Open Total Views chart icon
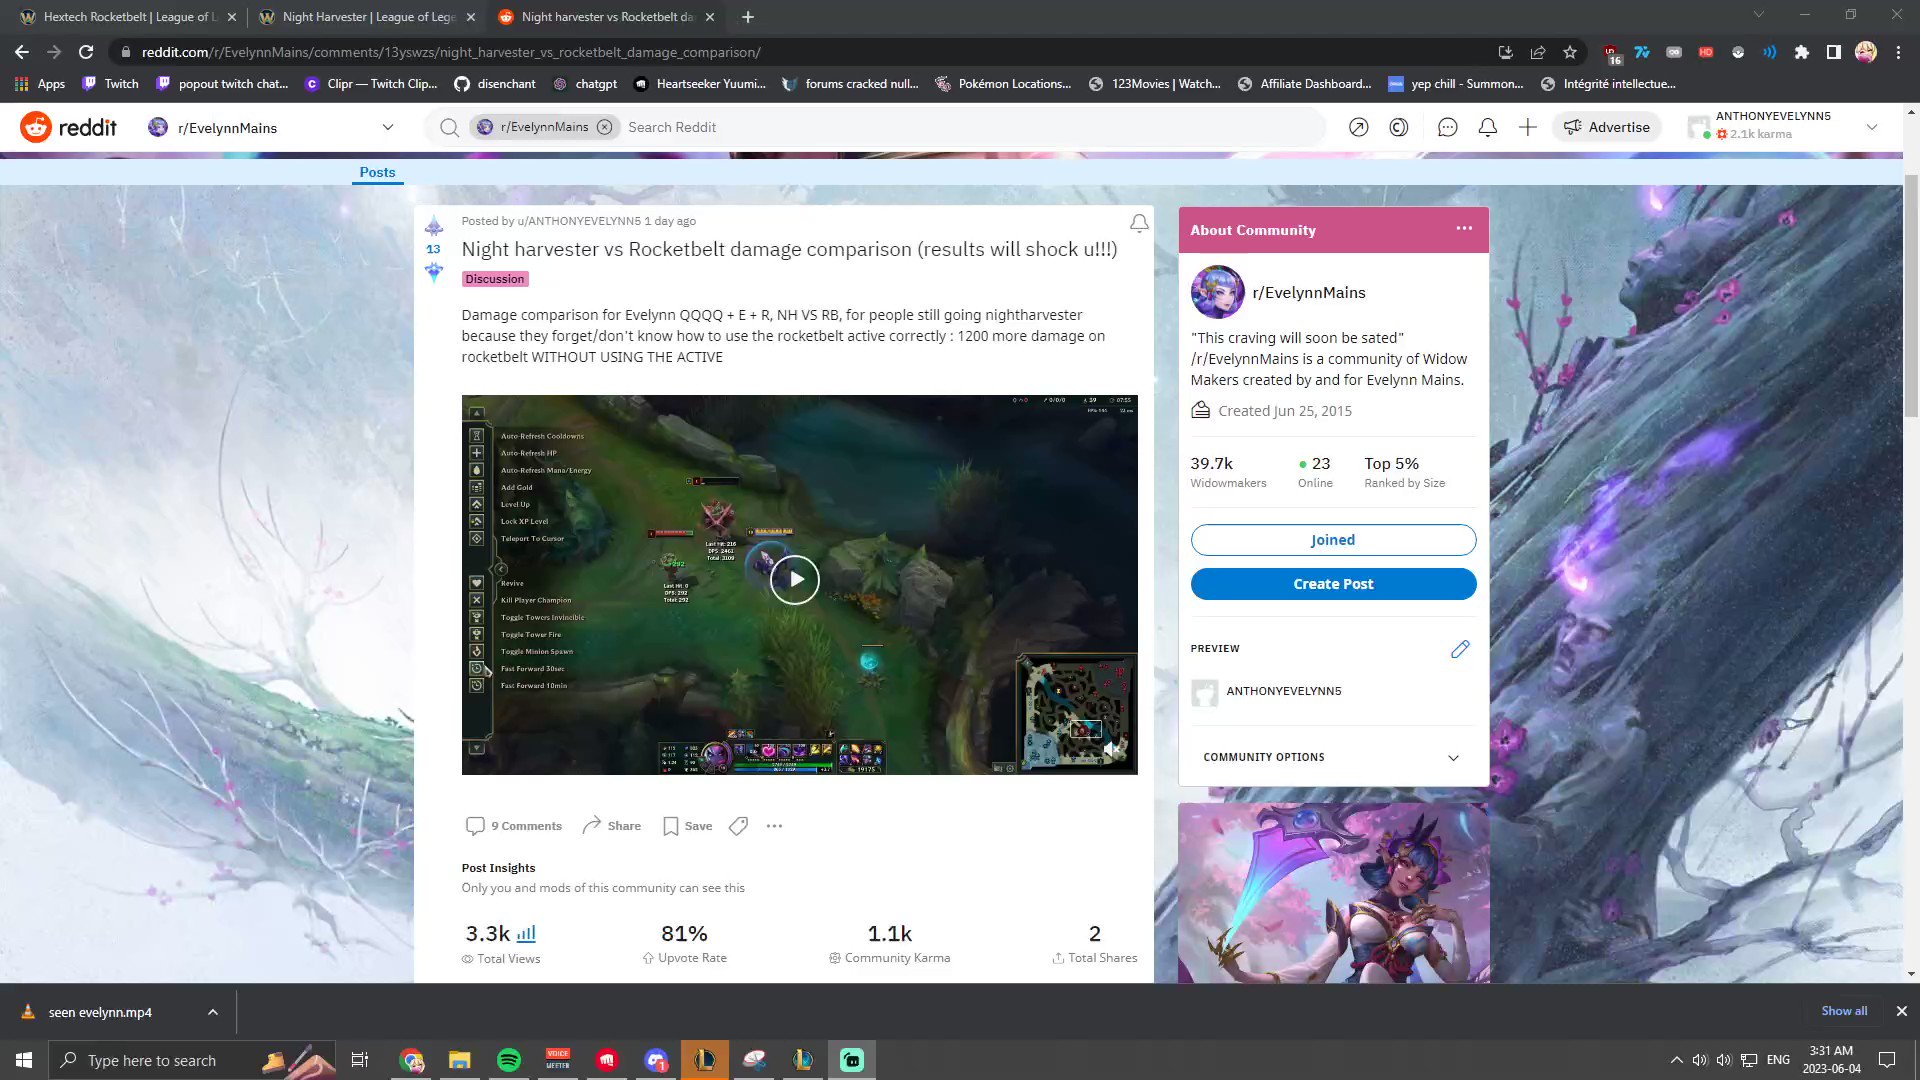The image size is (1920, 1080). click(x=526, y=934)
